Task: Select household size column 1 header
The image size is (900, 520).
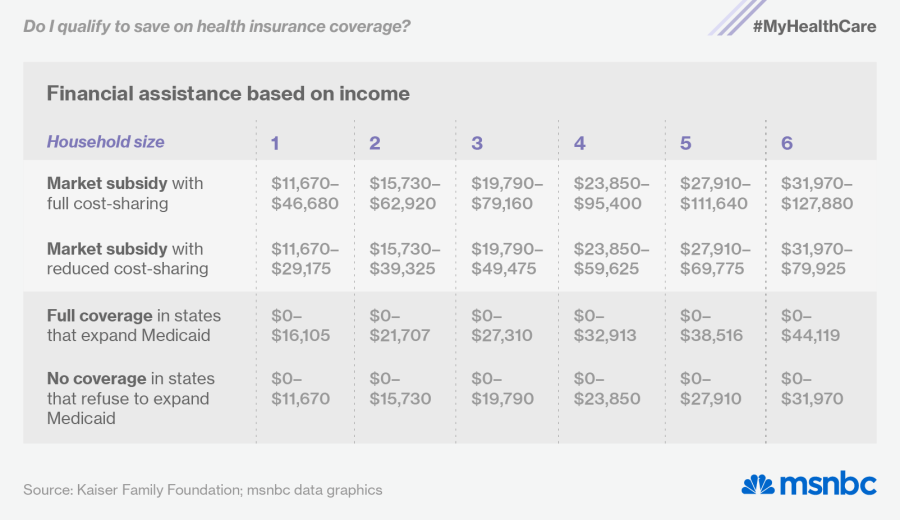Action: [275, 143]
